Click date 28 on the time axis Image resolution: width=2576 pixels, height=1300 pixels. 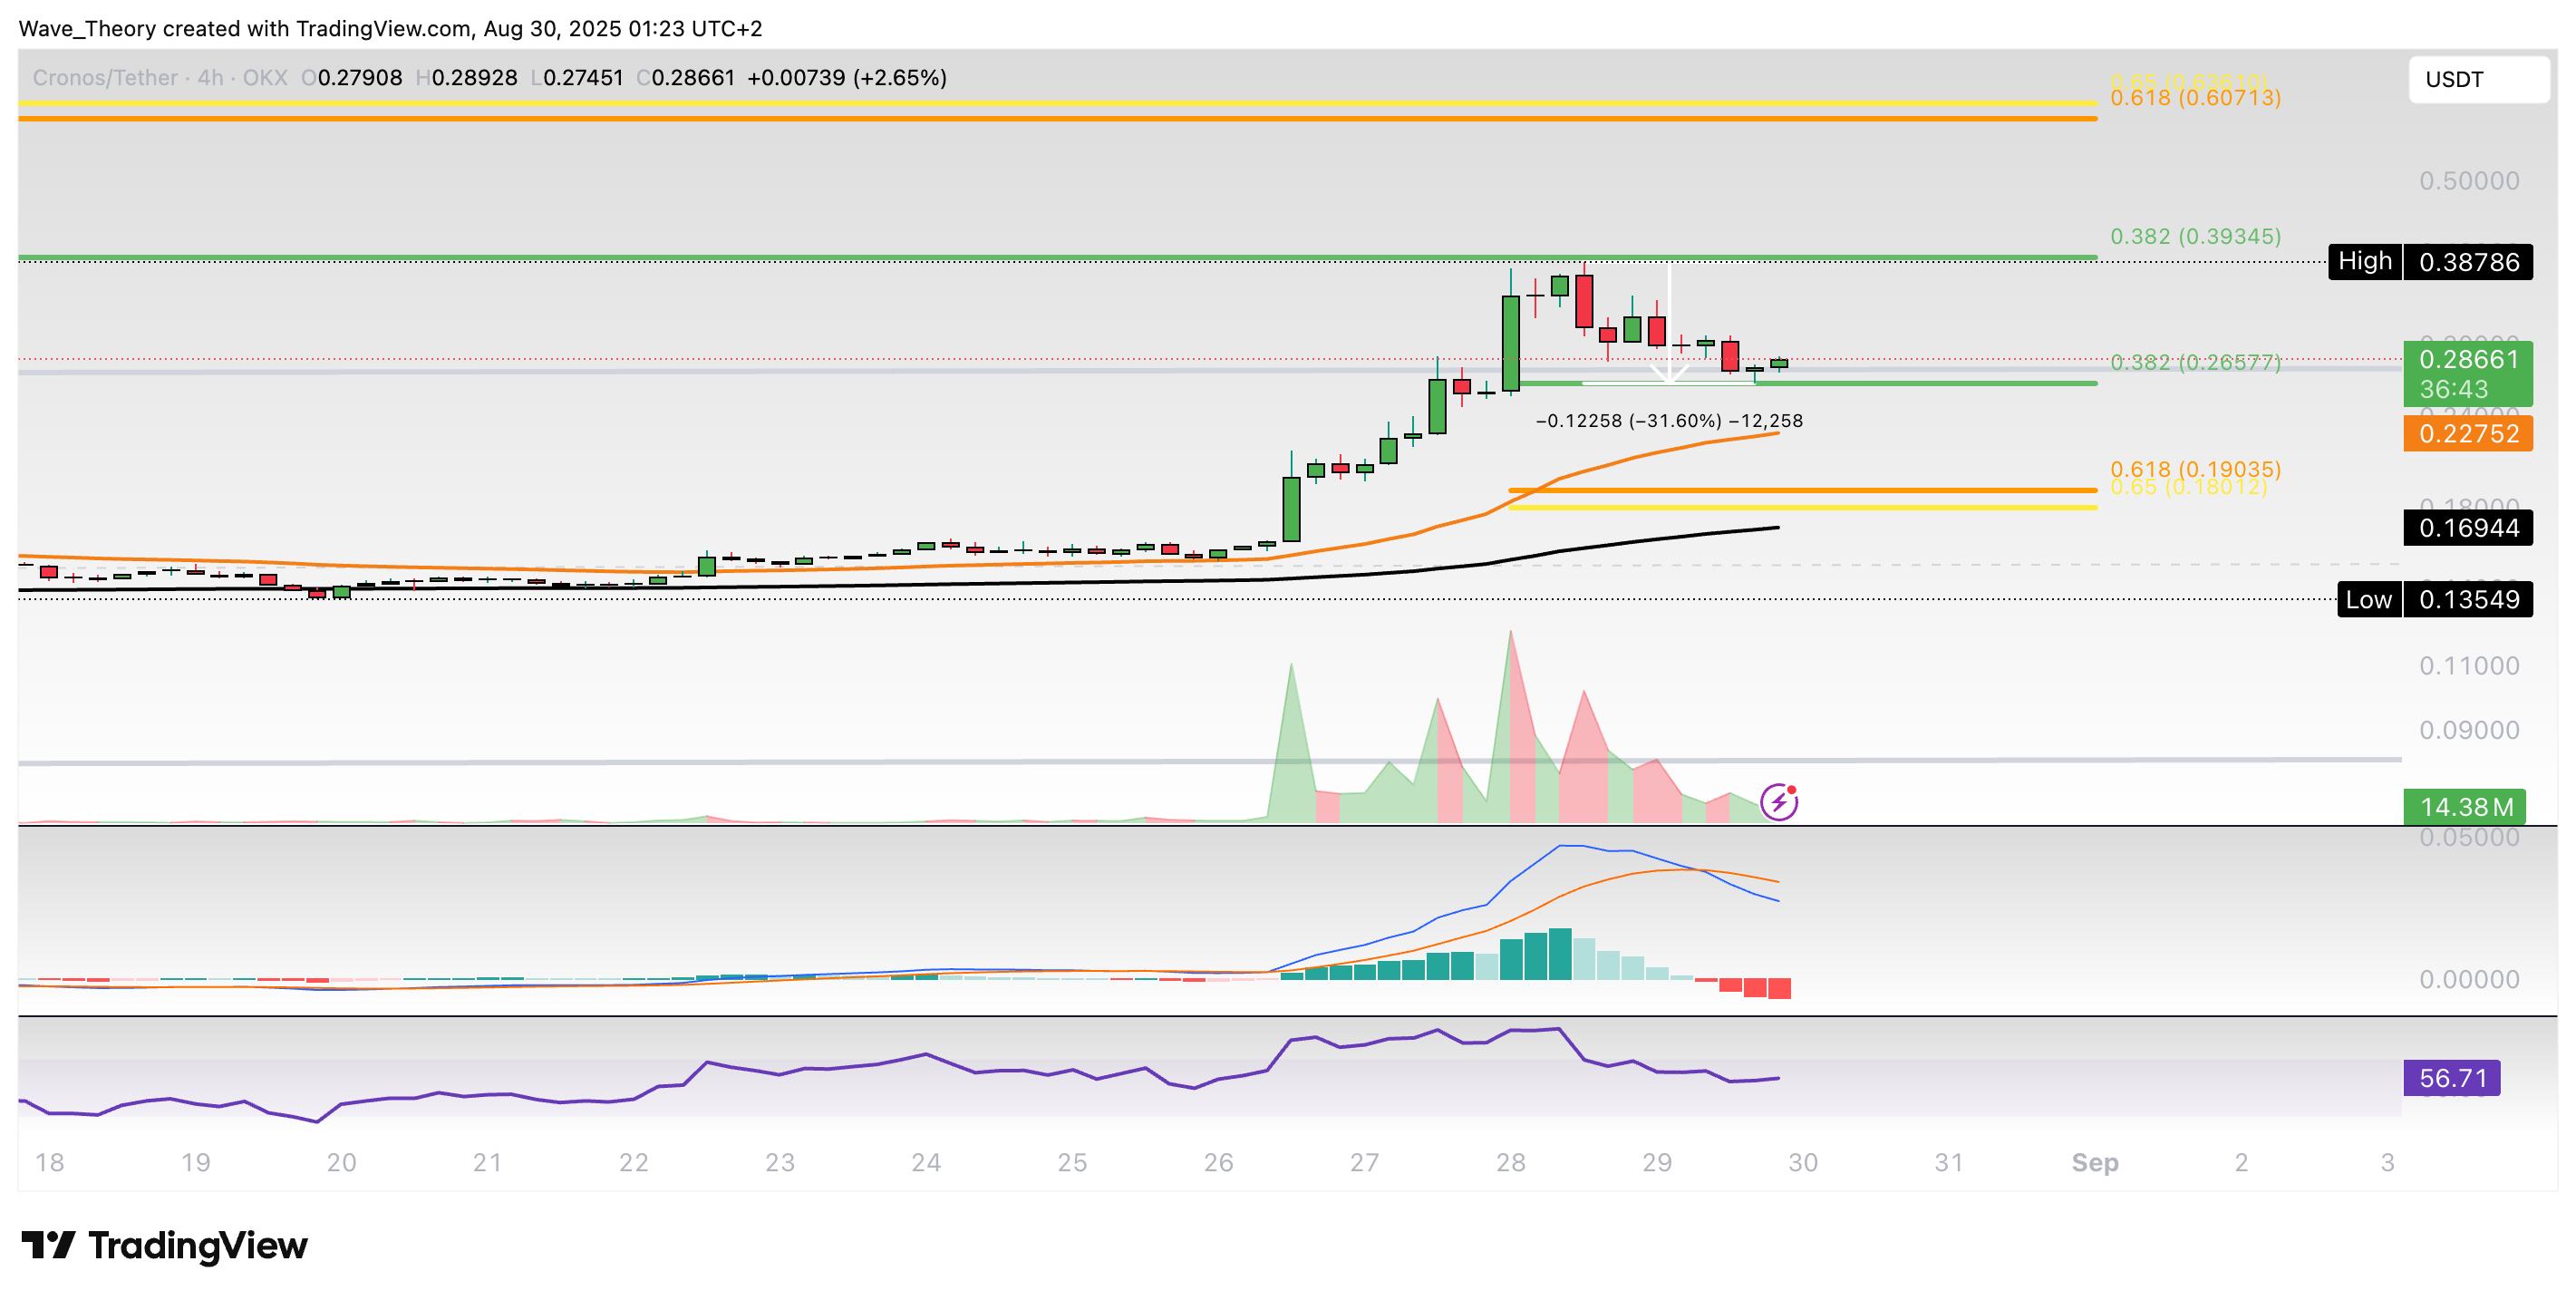[x=1510, y=1162]
